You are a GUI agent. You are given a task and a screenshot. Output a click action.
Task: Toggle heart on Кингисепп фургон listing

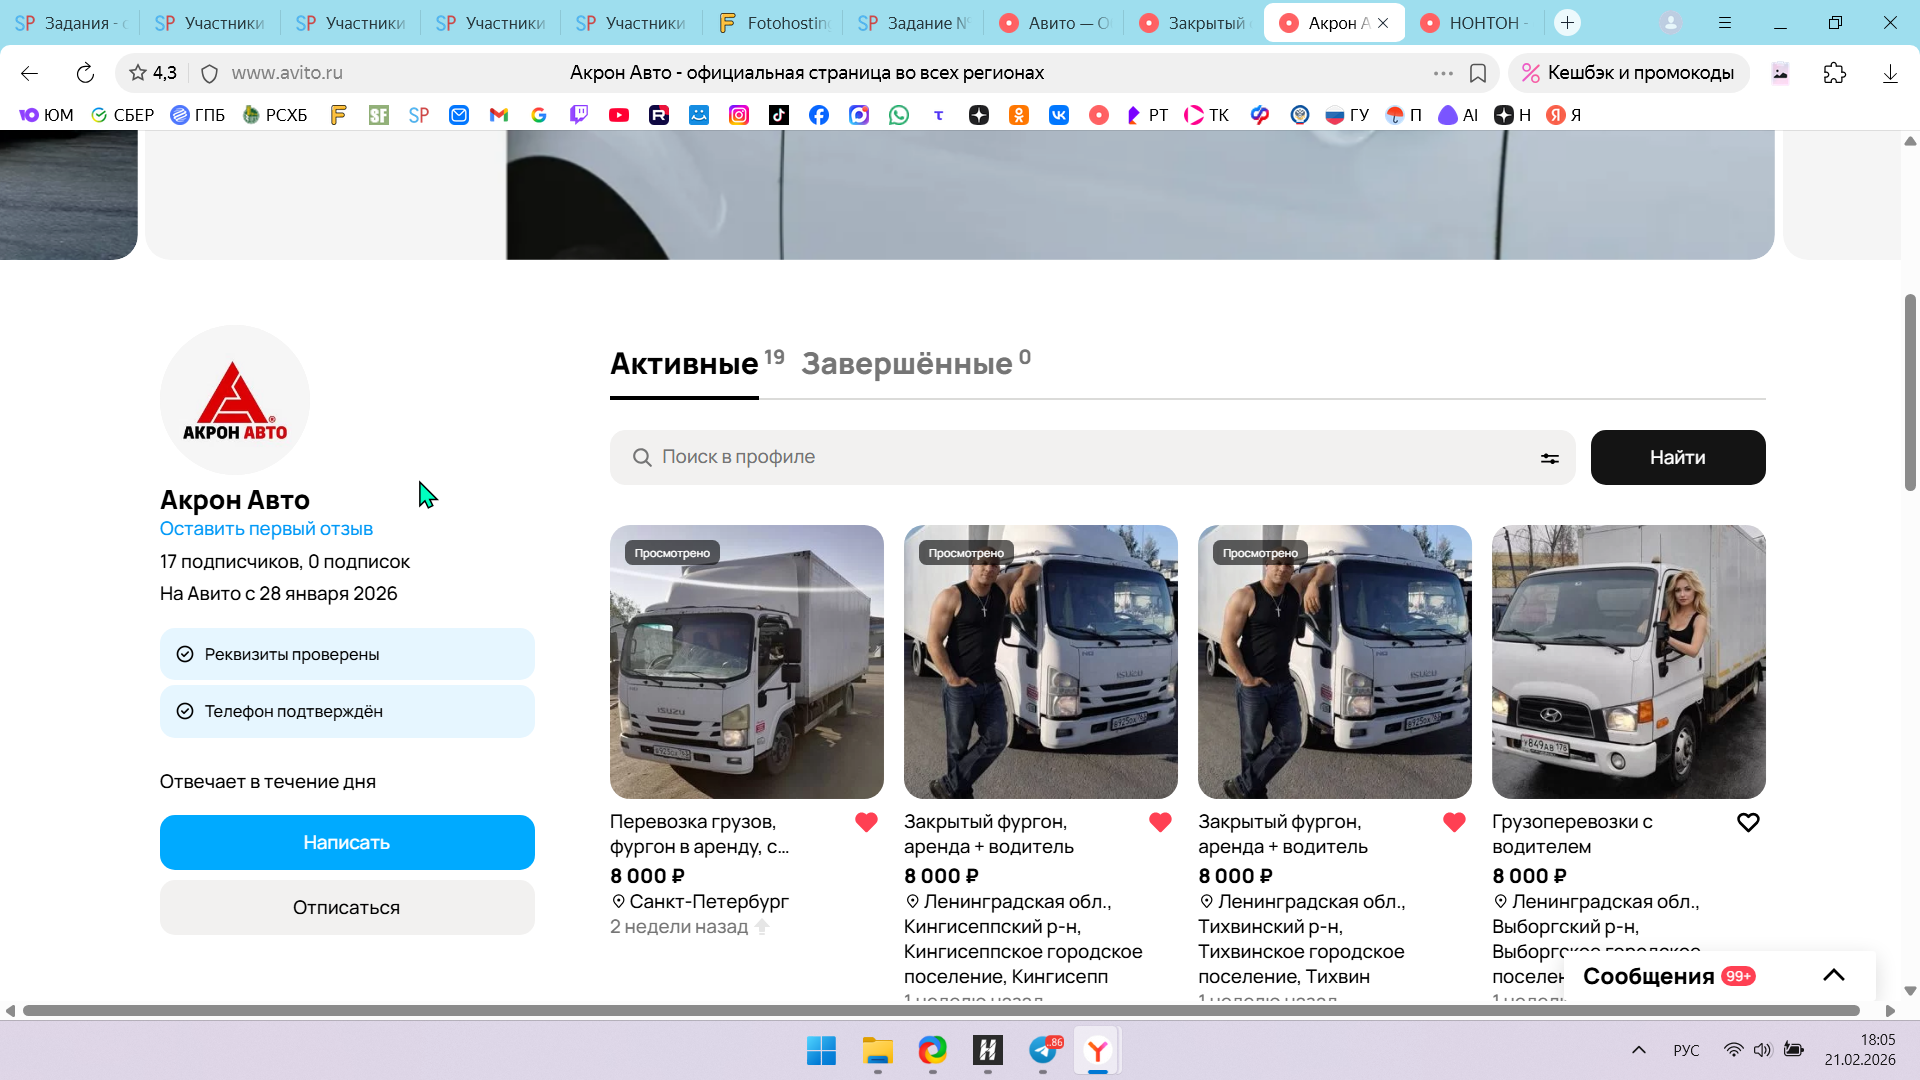(x=1160, y=822)
